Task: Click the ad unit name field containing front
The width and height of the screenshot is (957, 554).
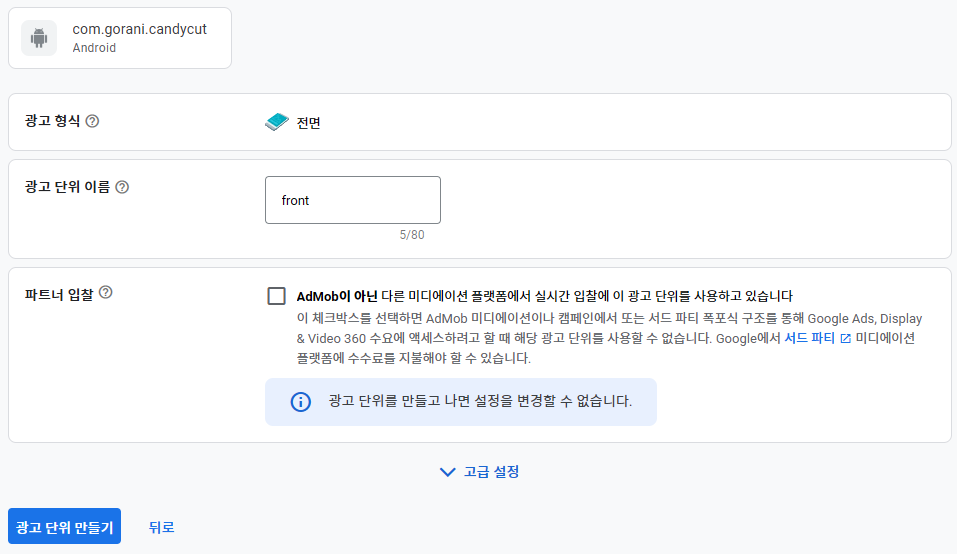Action: coord(353,200)
